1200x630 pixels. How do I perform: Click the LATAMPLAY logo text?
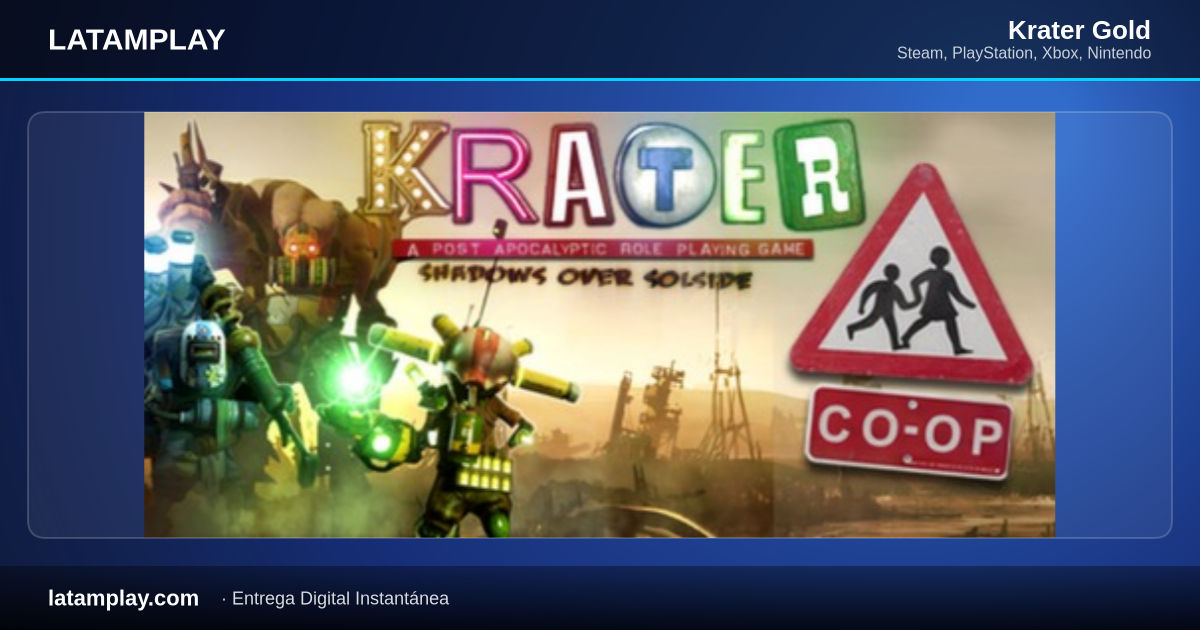[136, 40]
